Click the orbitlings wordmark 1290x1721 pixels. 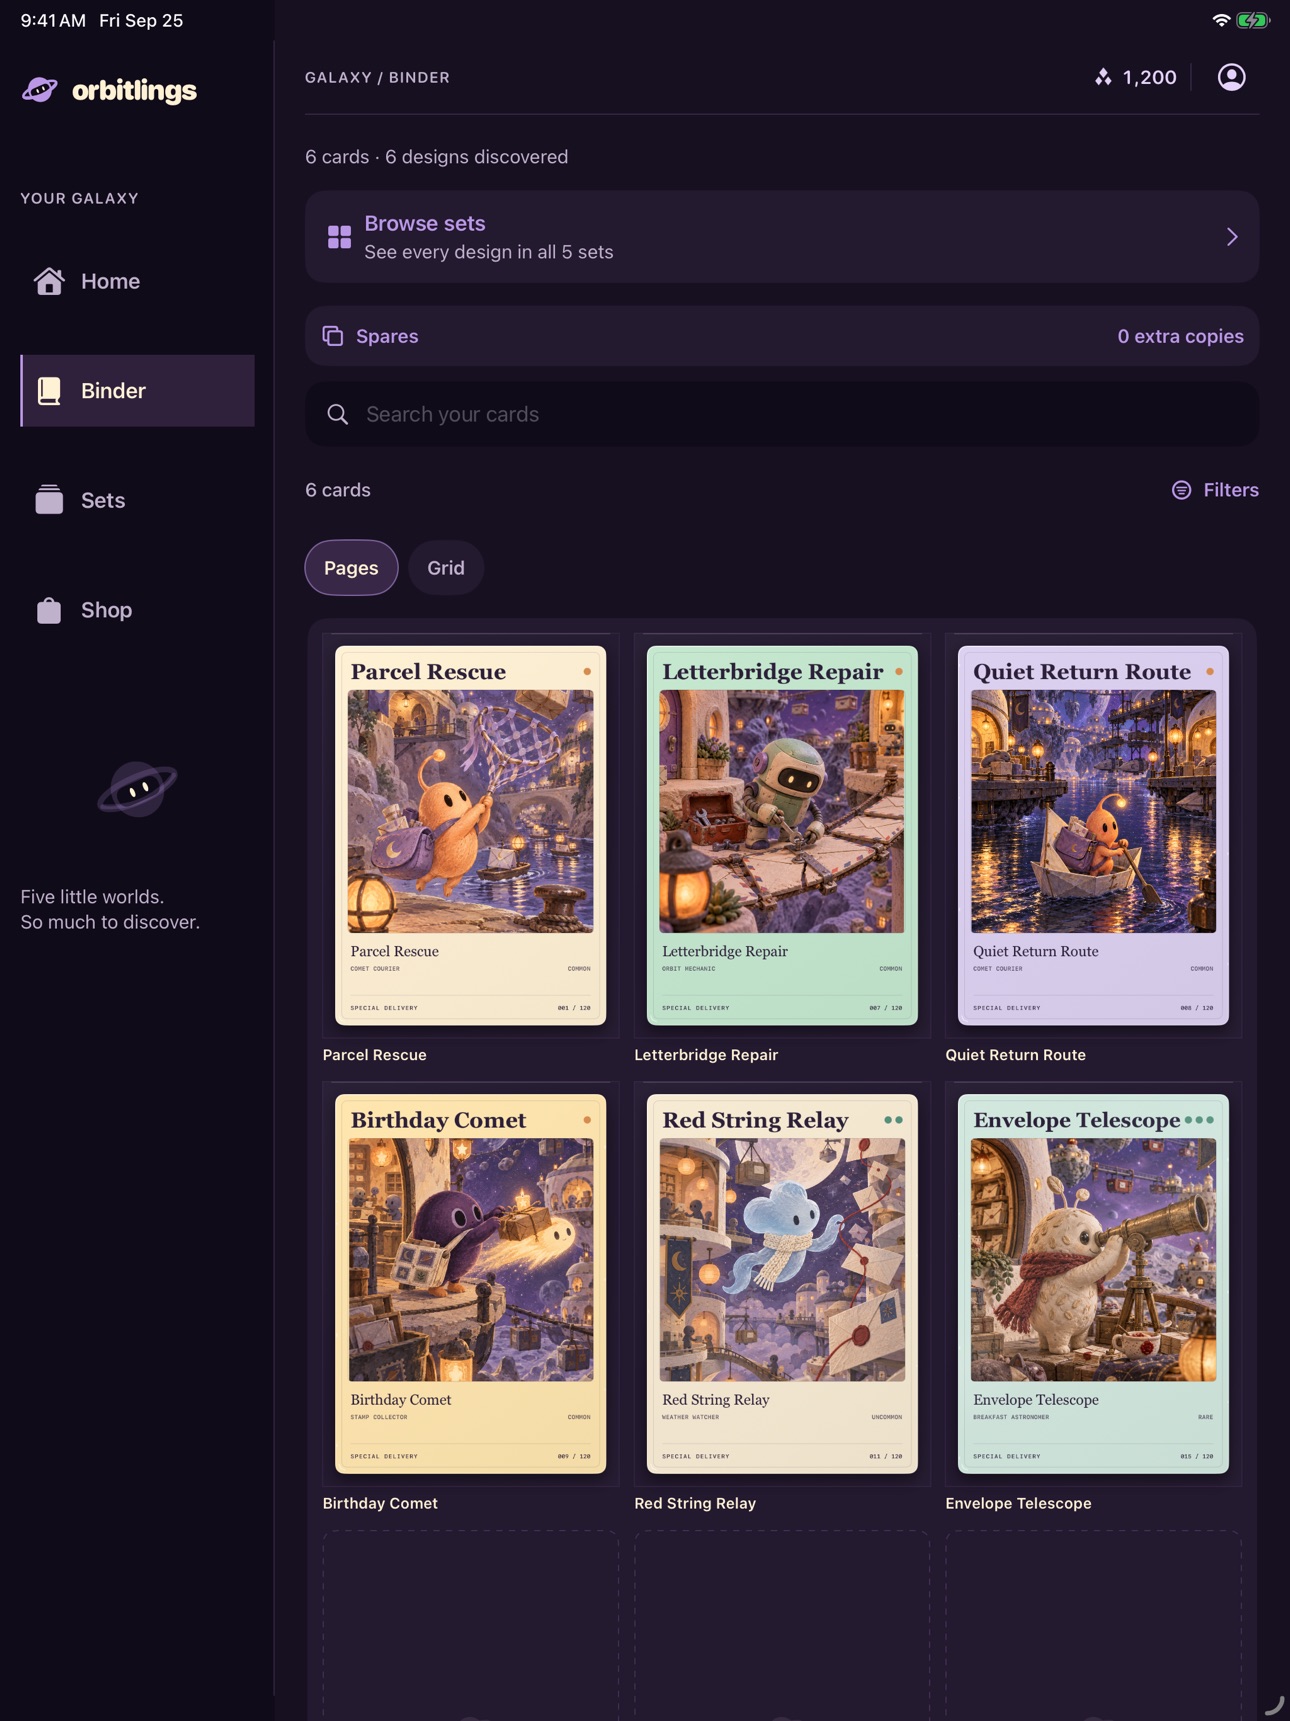point(134,90)
